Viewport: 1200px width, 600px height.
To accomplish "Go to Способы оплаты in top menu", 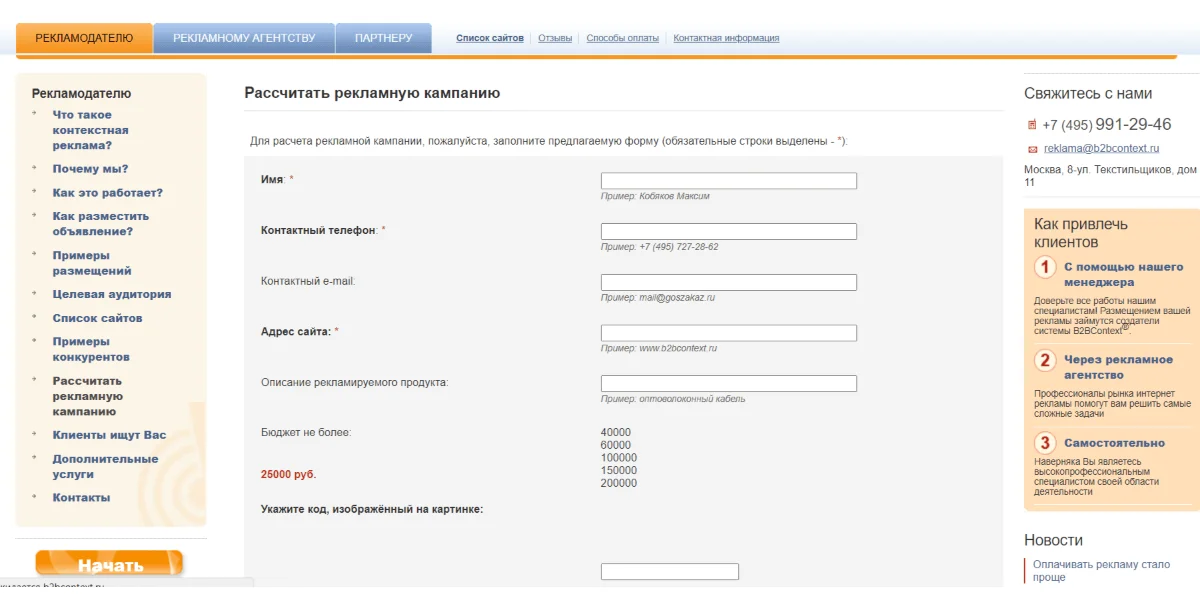I will click(x=622, y=38).
